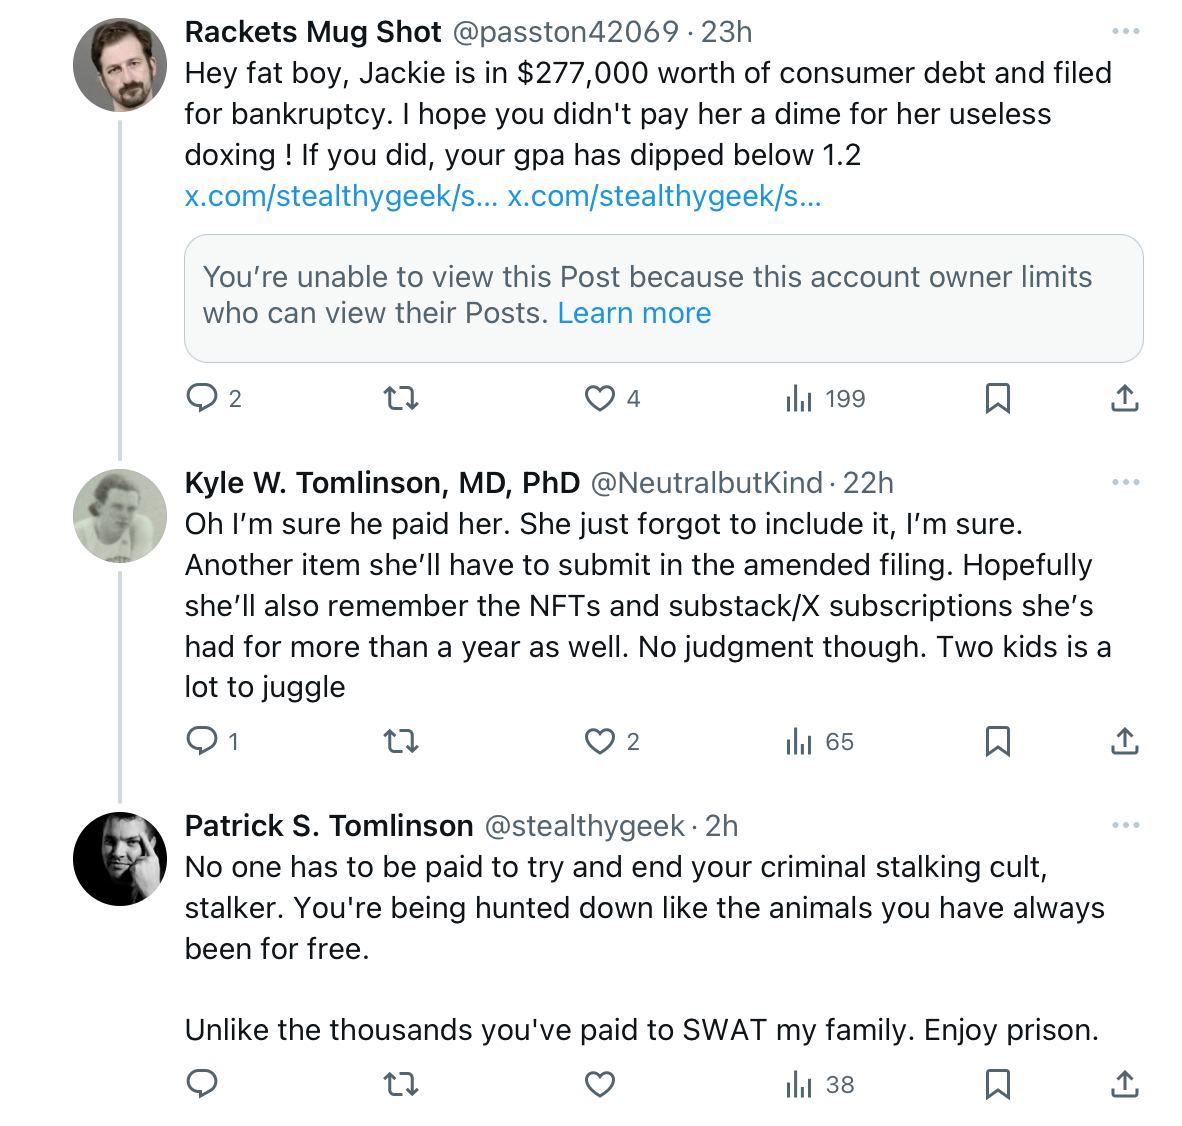Open more options for Rackets Mug Shot post

(1125, 31)
